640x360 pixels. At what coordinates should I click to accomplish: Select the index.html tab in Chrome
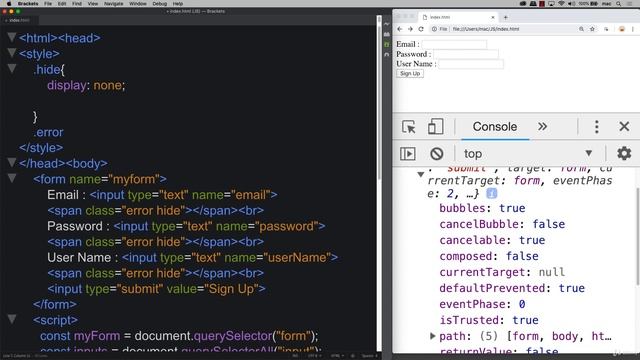coord(457,17)
